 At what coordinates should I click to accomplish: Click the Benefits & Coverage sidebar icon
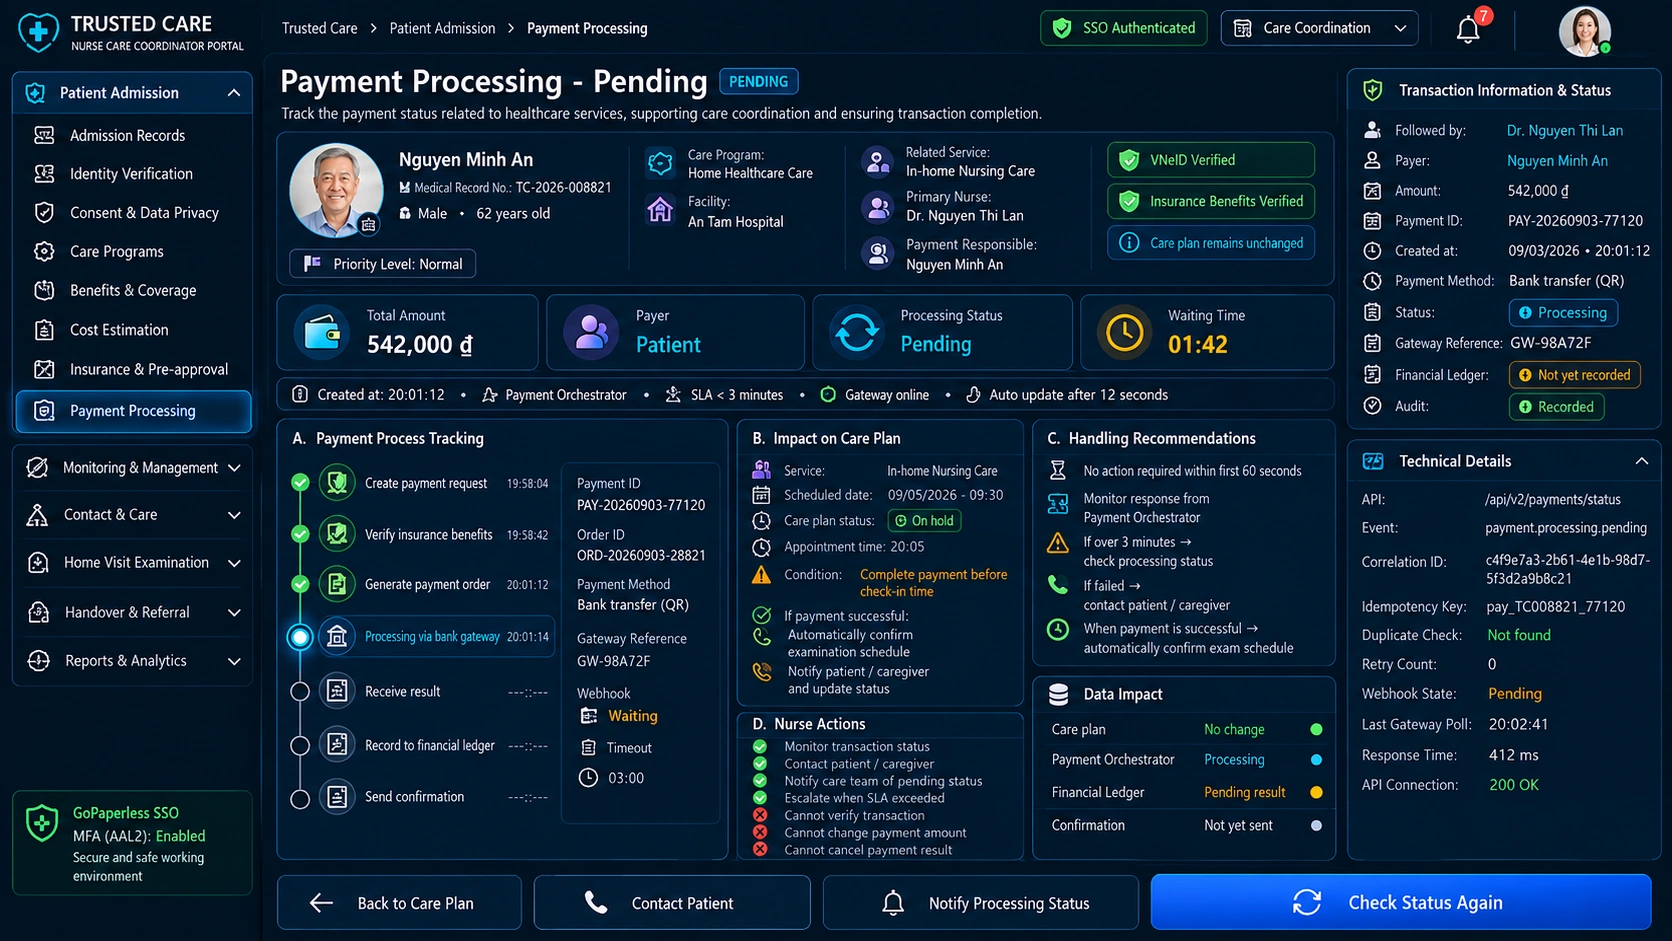pos(44,291)
